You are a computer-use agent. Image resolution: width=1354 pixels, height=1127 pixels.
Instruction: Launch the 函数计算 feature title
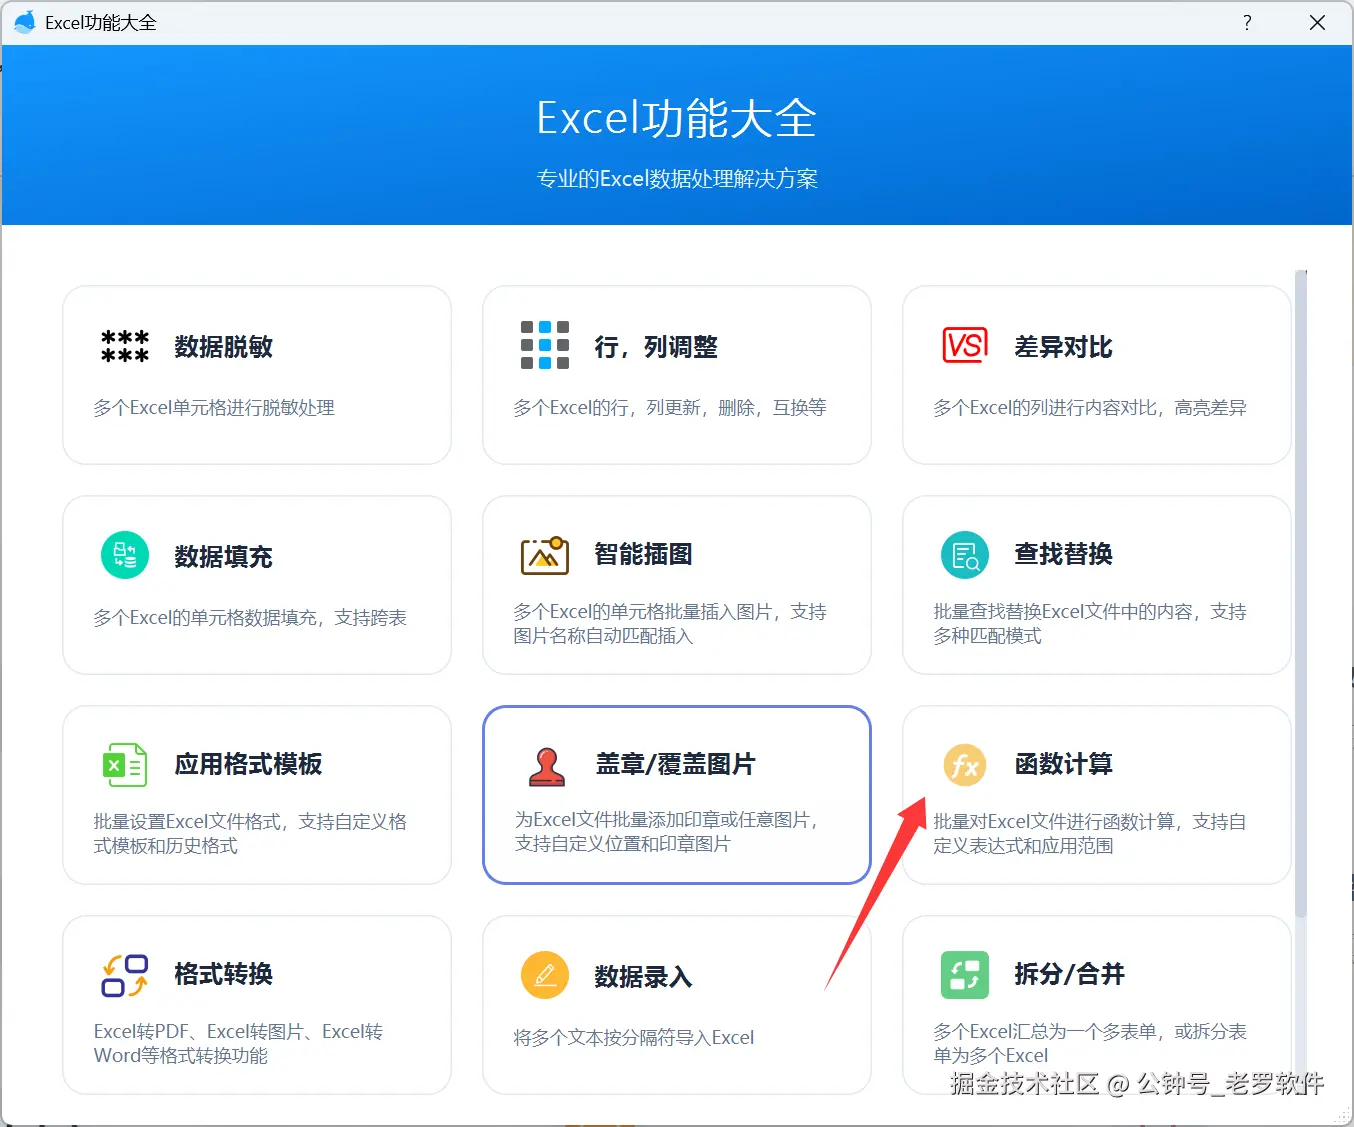tap(1064, 764)
